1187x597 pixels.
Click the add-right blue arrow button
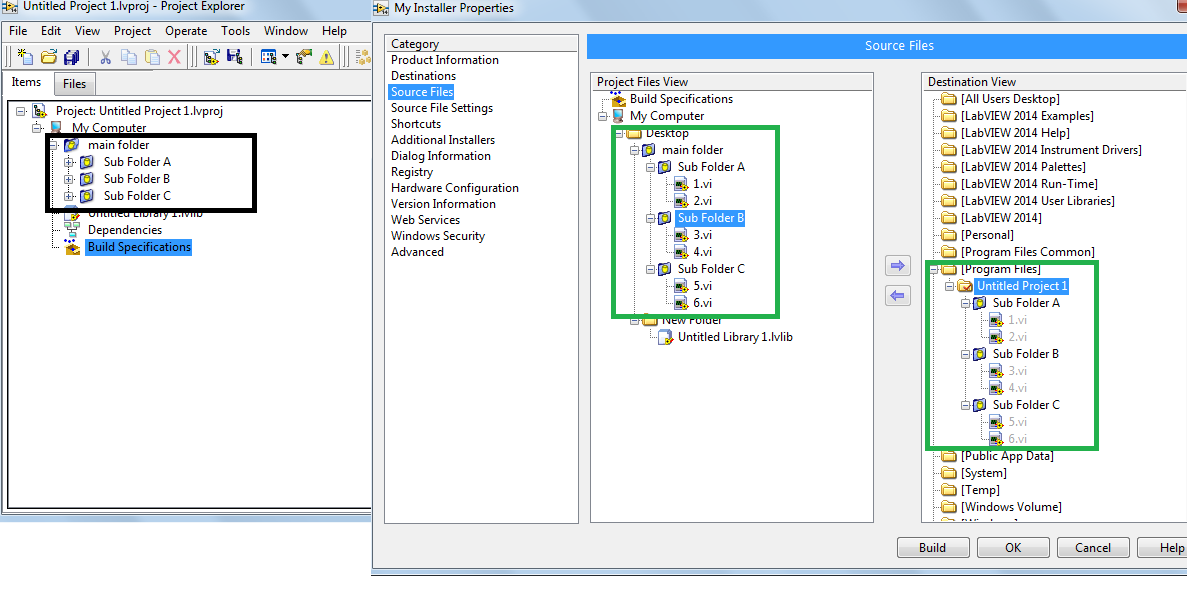click(898, 266)
